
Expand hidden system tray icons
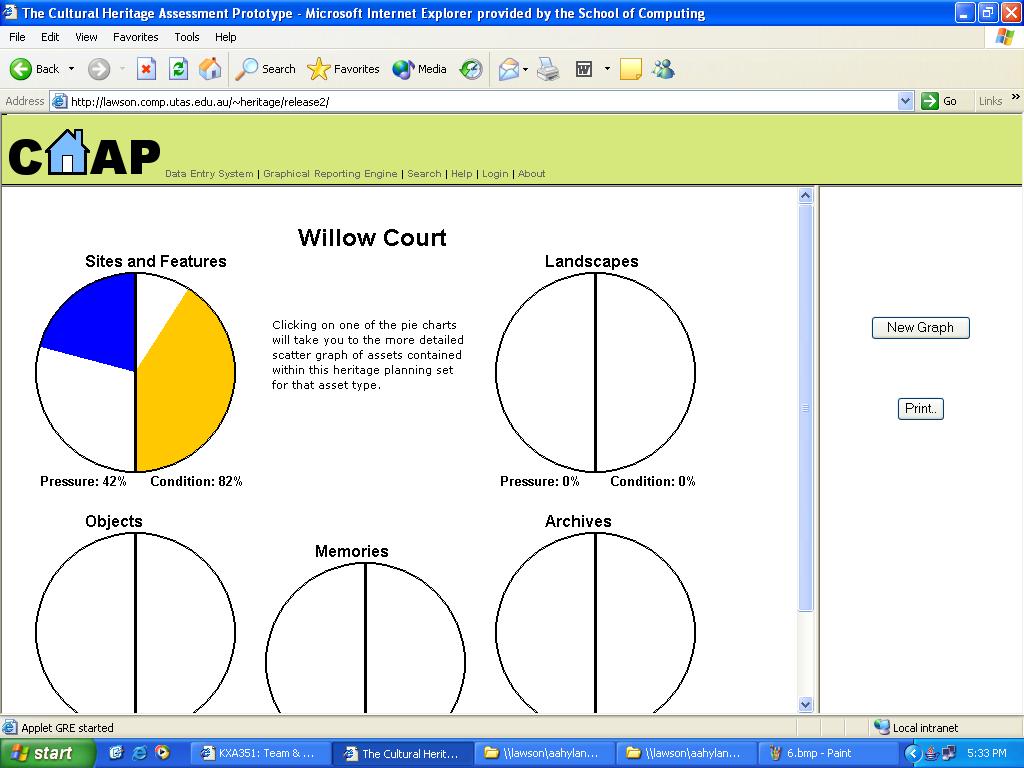click(912, 753)
